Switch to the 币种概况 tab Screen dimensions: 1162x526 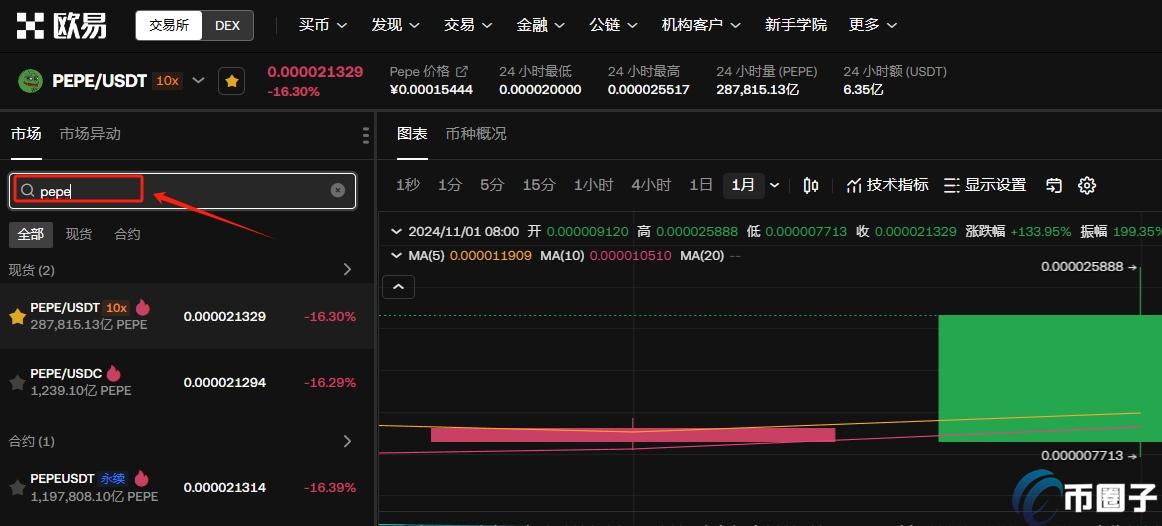click(x=475, y=133)
